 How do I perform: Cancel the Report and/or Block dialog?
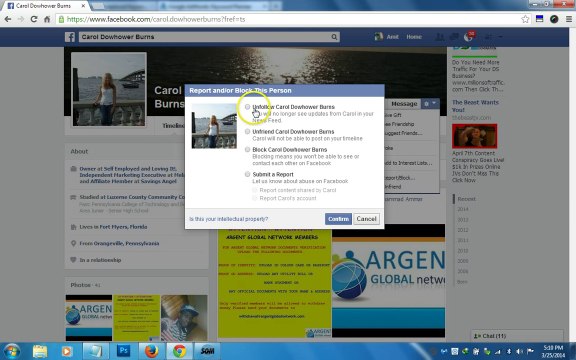point(367,219)
